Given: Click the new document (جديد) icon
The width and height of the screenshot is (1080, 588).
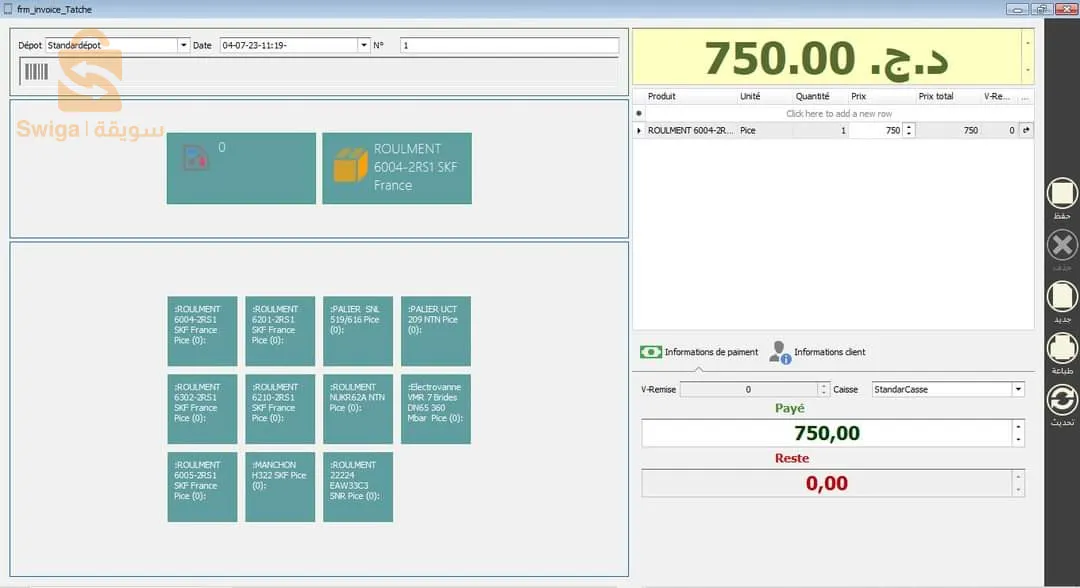Looking at the screenshot, I should point(1061,297).
